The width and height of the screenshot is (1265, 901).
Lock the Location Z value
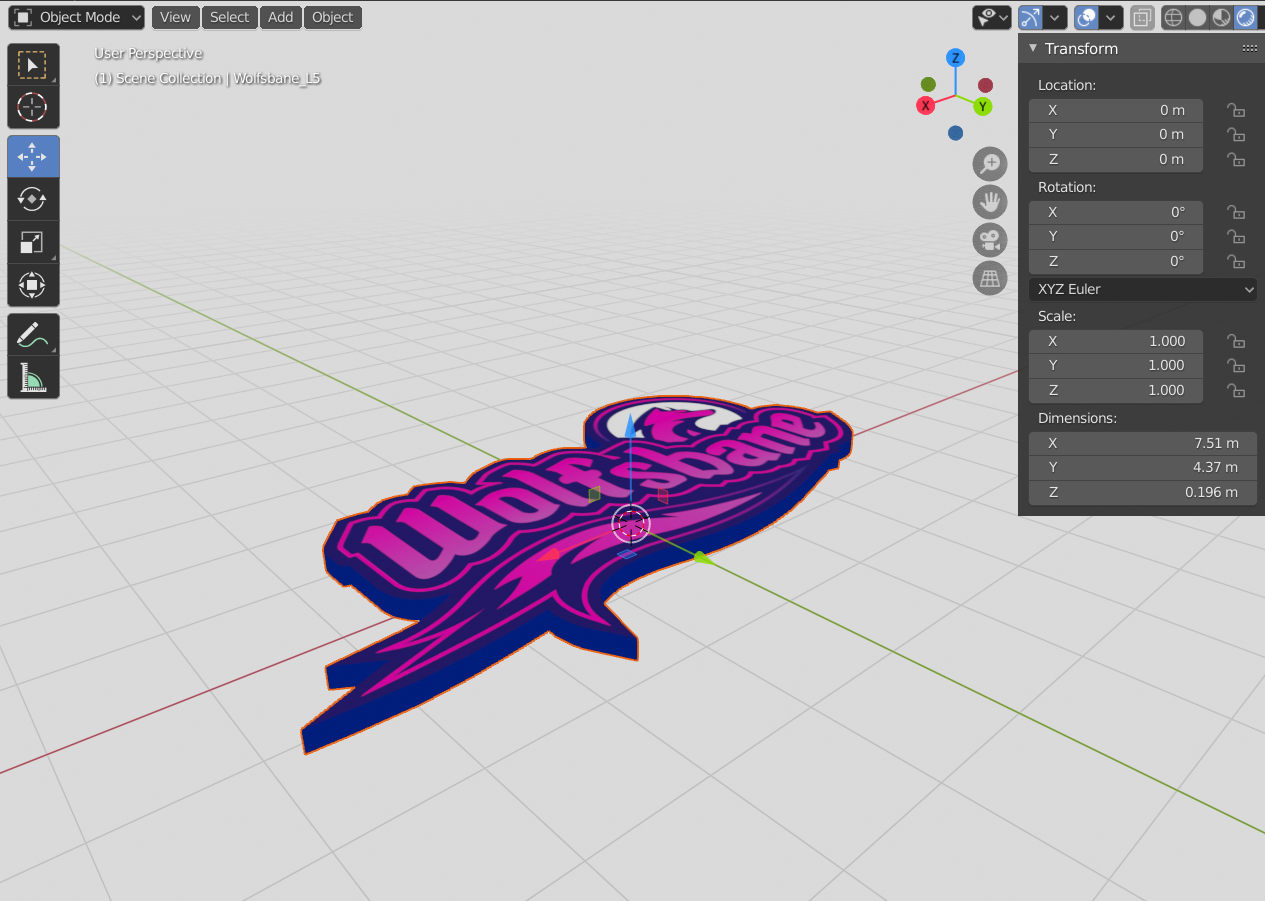click(x=1237, y=159)
